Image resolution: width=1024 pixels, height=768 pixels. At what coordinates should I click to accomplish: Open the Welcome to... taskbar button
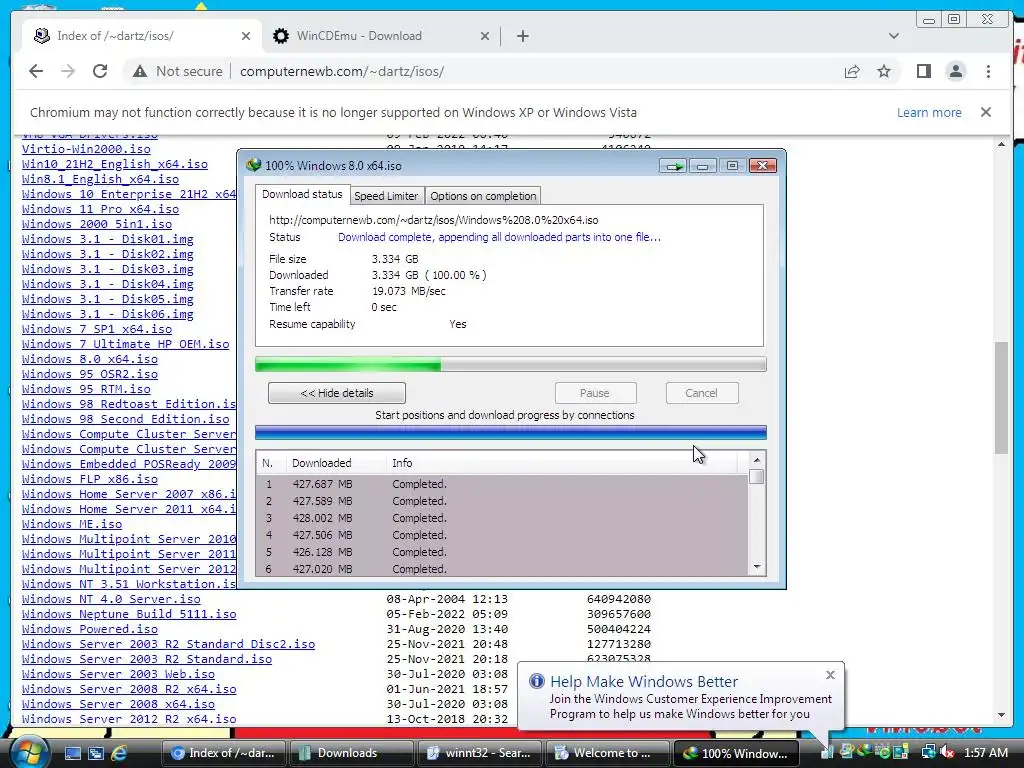click(x=607, y=753)
